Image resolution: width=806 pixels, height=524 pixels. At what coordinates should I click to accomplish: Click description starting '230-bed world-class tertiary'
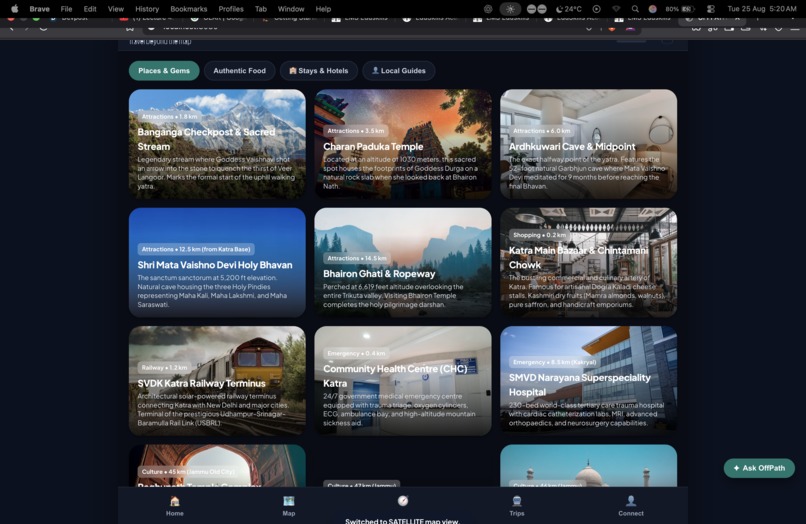587,414
